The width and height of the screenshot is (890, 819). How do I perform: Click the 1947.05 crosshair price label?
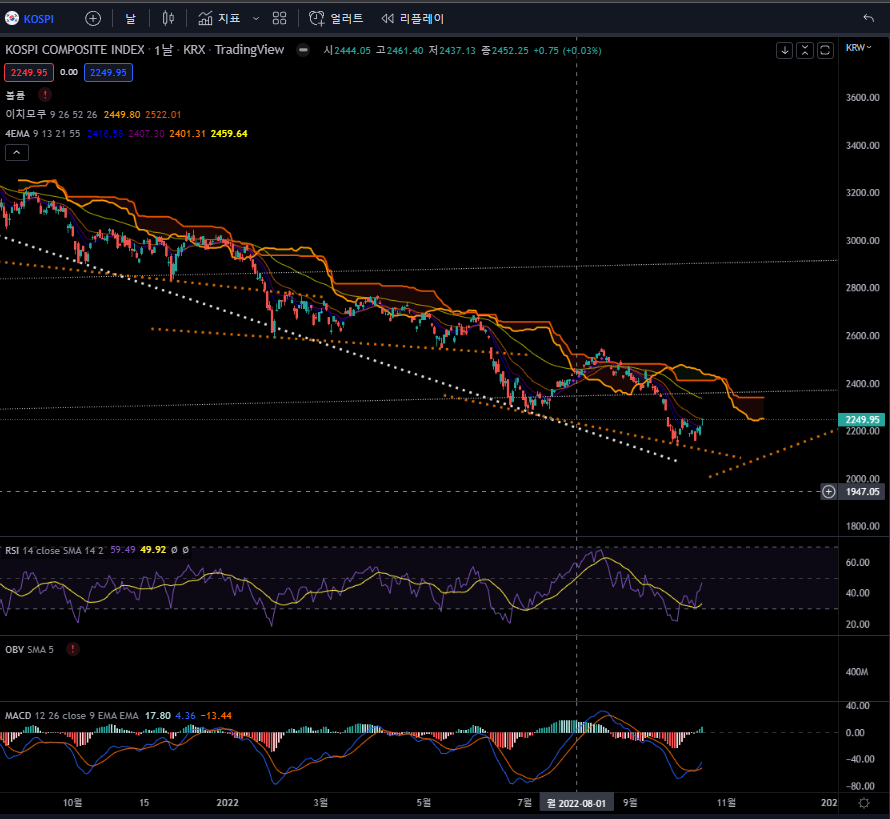tap(862, 492)
